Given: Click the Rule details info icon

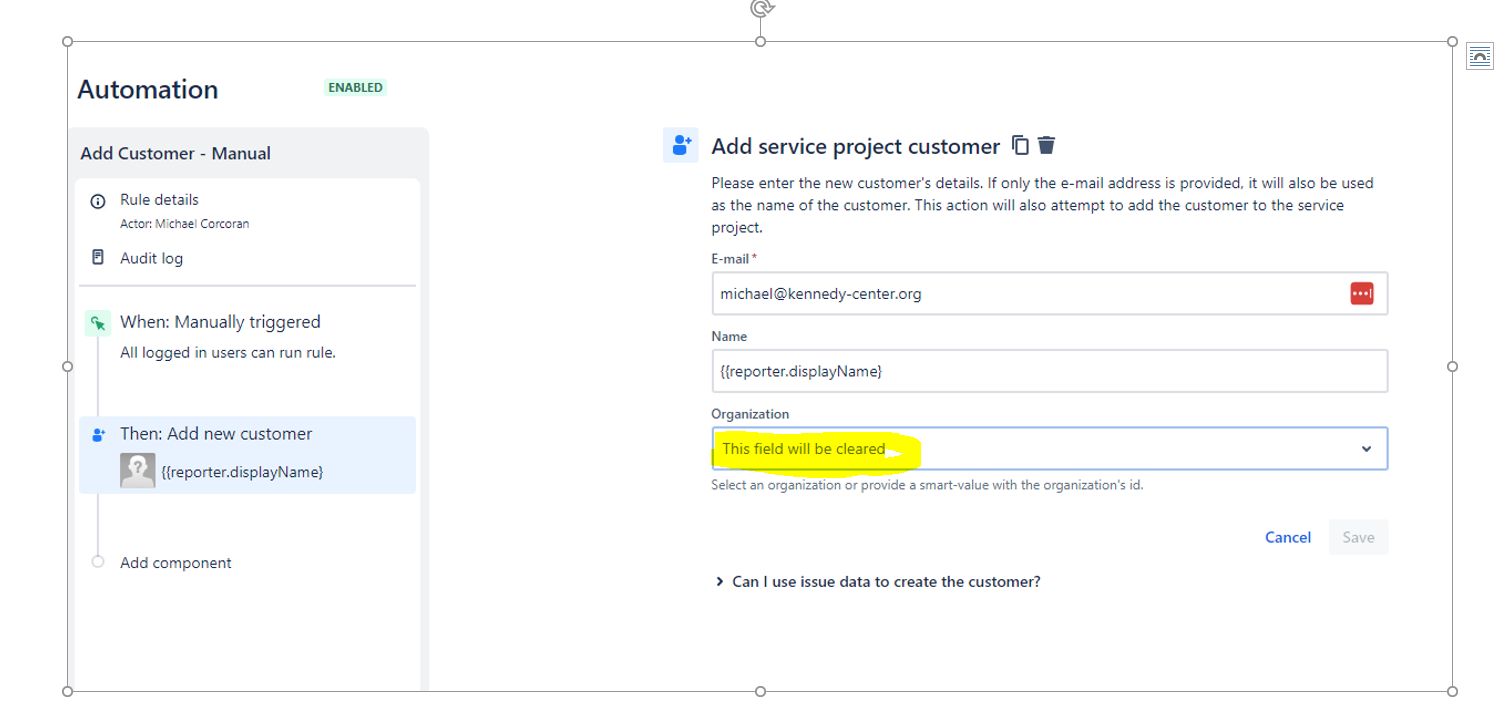Looking at the screenshot, I should [98, 201].
